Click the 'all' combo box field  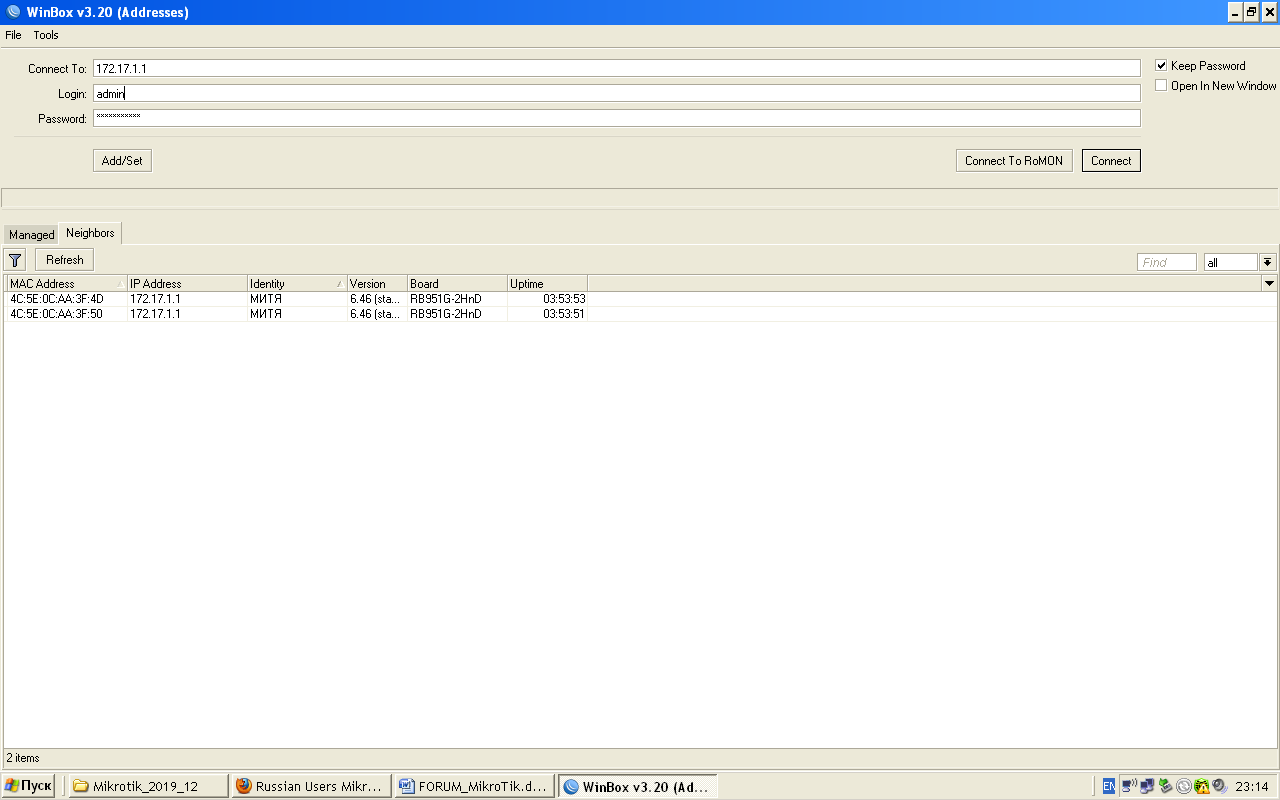point(1230,262)
